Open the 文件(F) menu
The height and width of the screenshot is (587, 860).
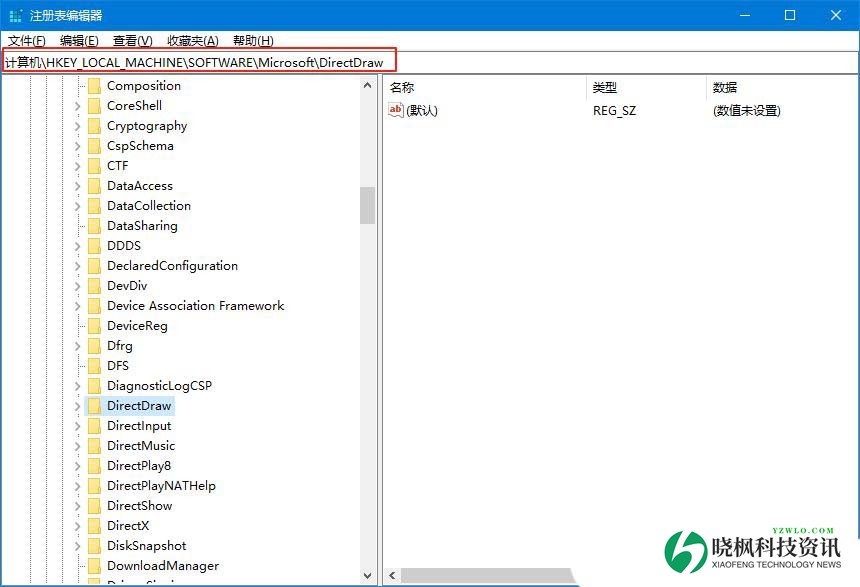[27, 40]
